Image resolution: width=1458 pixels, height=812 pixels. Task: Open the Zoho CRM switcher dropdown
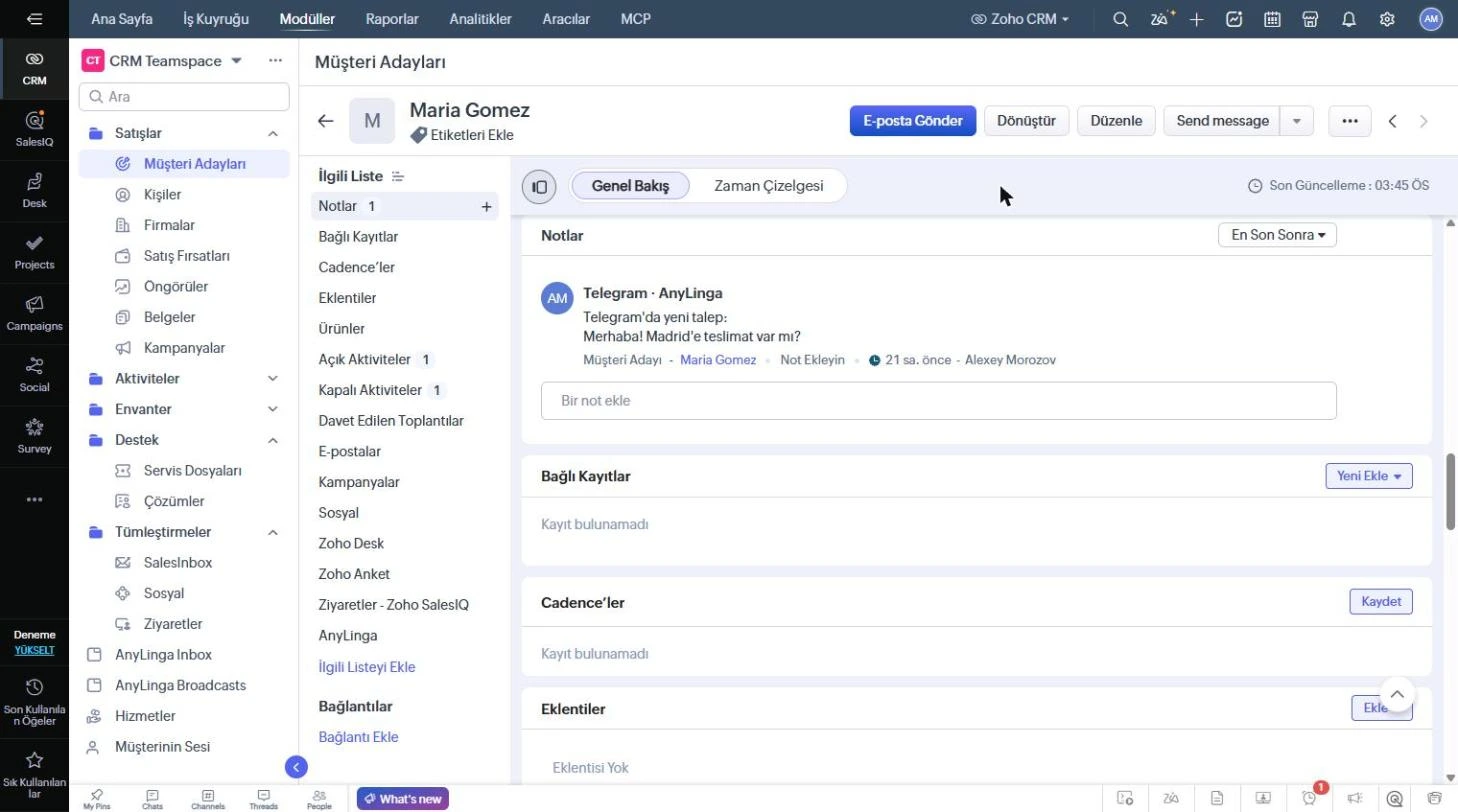(1020, 19)
